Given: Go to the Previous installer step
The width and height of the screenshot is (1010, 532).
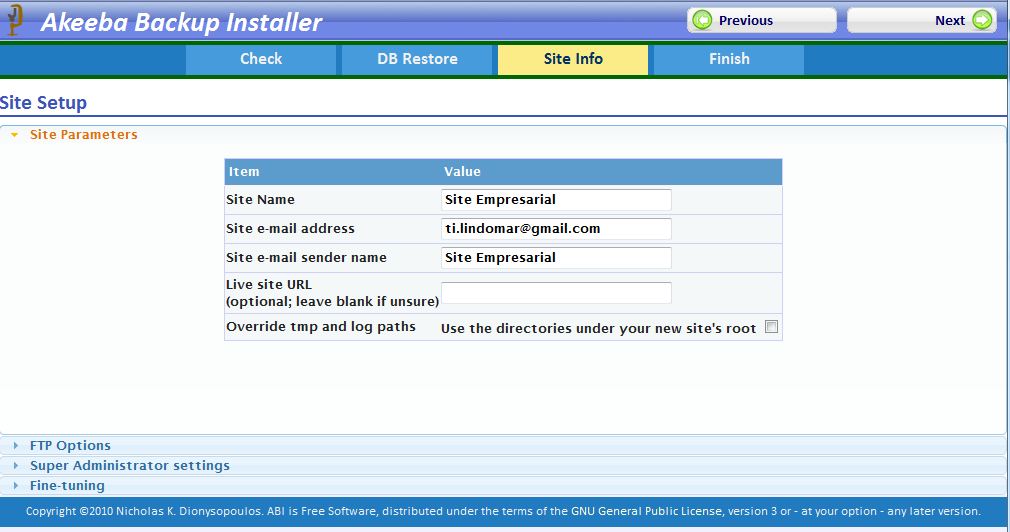Looking at the screenshot, I should coord(762,20).
